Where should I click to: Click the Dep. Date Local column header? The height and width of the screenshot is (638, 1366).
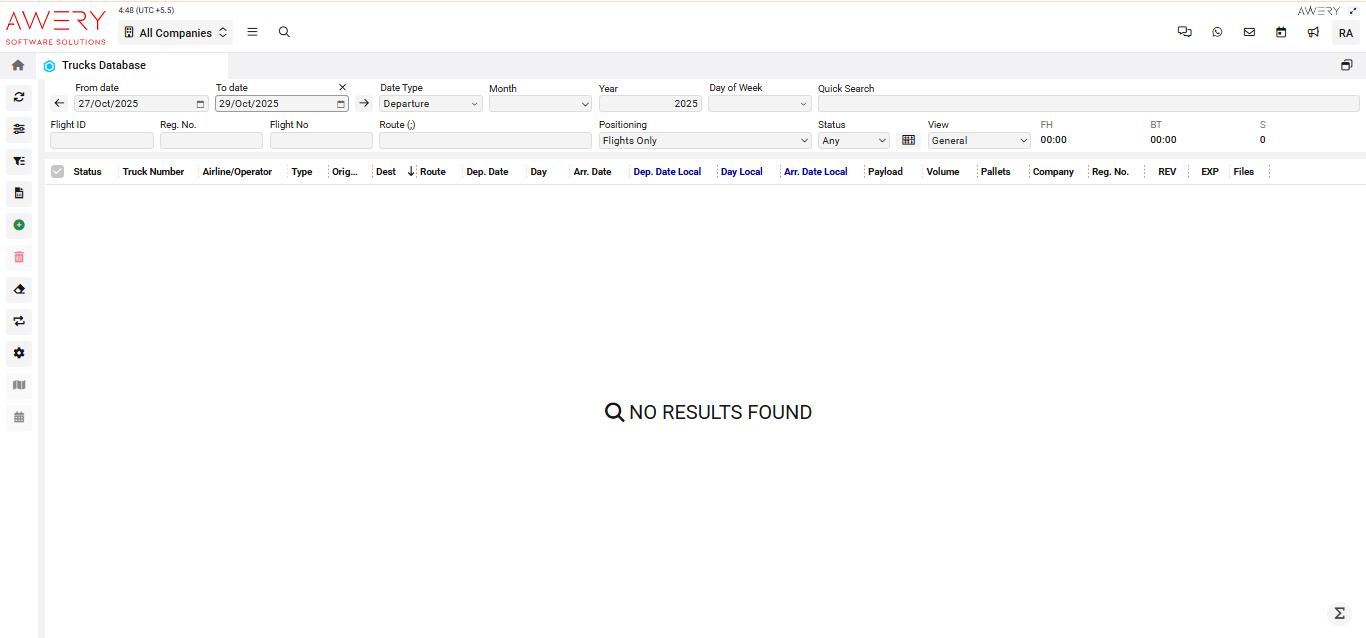[667, 172]
